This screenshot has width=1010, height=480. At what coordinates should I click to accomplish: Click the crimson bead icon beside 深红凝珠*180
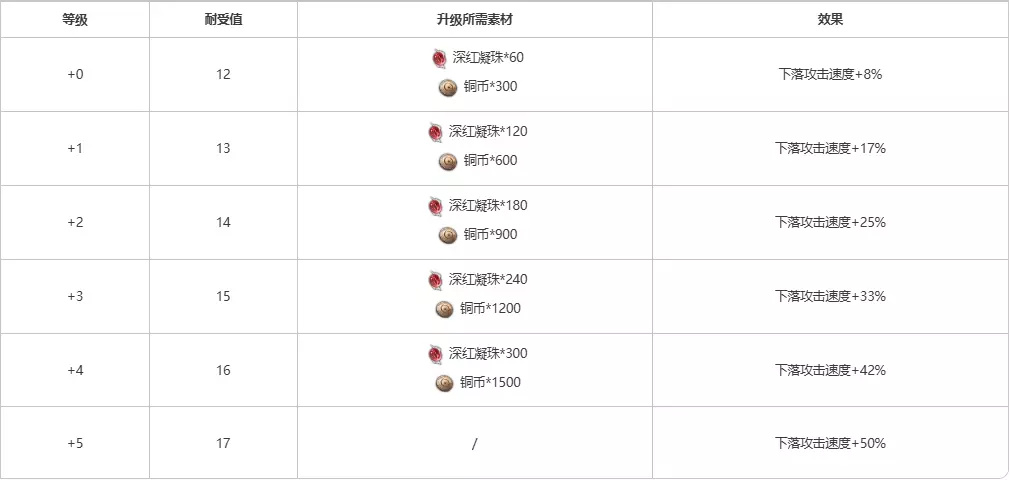435,206
